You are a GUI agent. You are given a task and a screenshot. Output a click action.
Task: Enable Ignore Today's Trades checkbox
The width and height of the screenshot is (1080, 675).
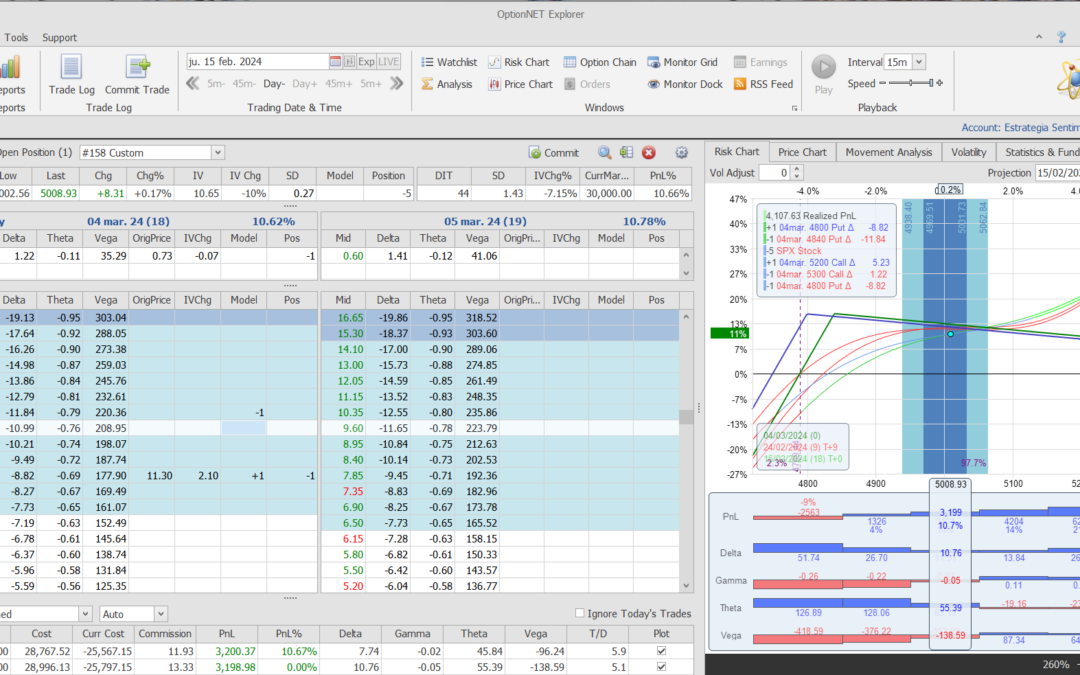pyautogui.click(x=581, y=613)
